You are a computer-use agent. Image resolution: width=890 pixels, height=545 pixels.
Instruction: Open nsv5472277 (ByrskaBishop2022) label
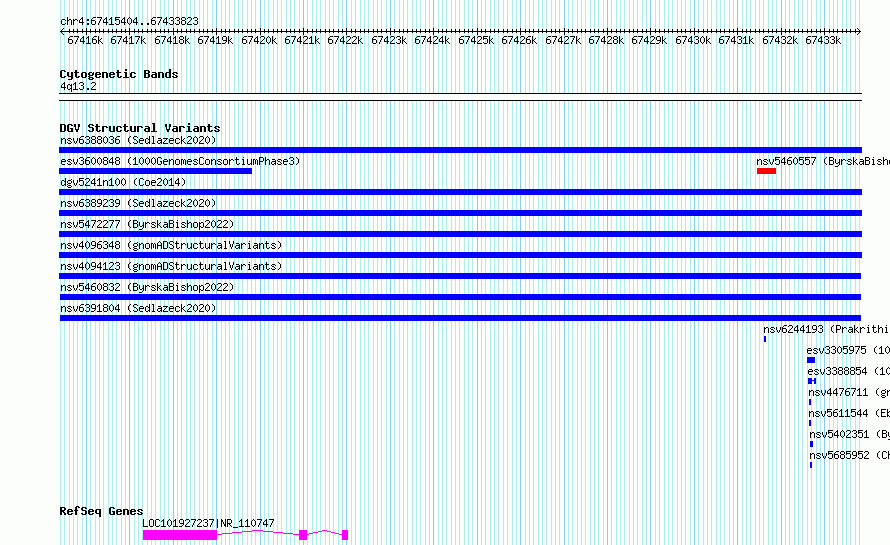pos(147,224)
